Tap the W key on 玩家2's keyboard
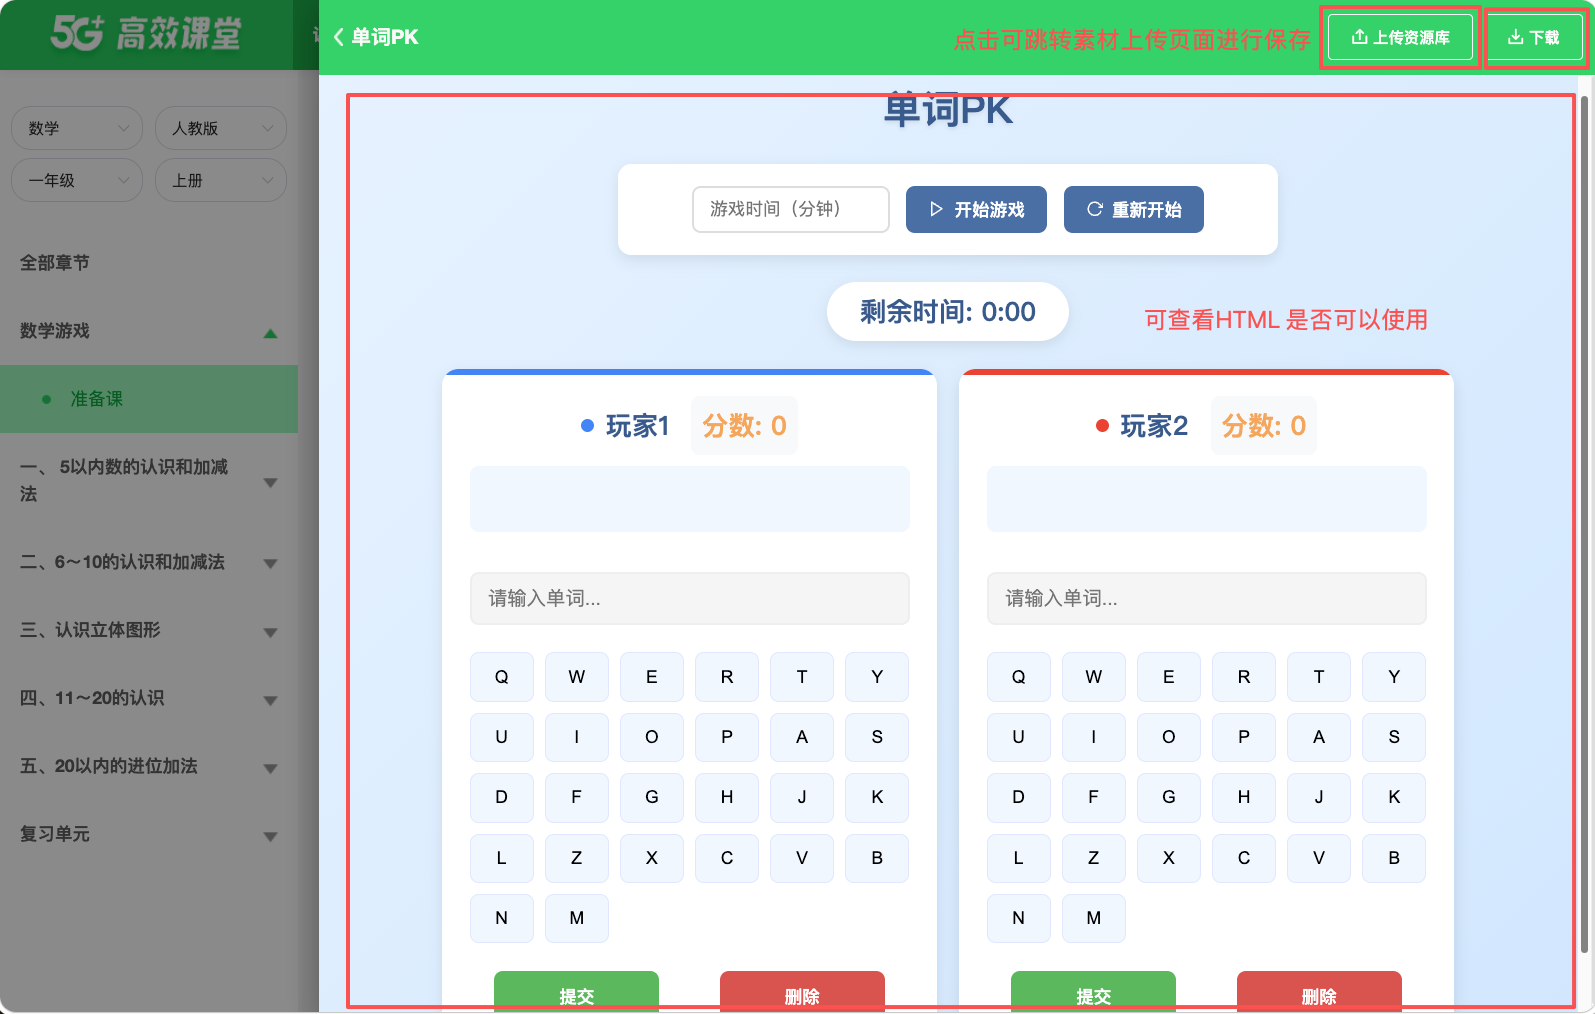 [1094, 677]
